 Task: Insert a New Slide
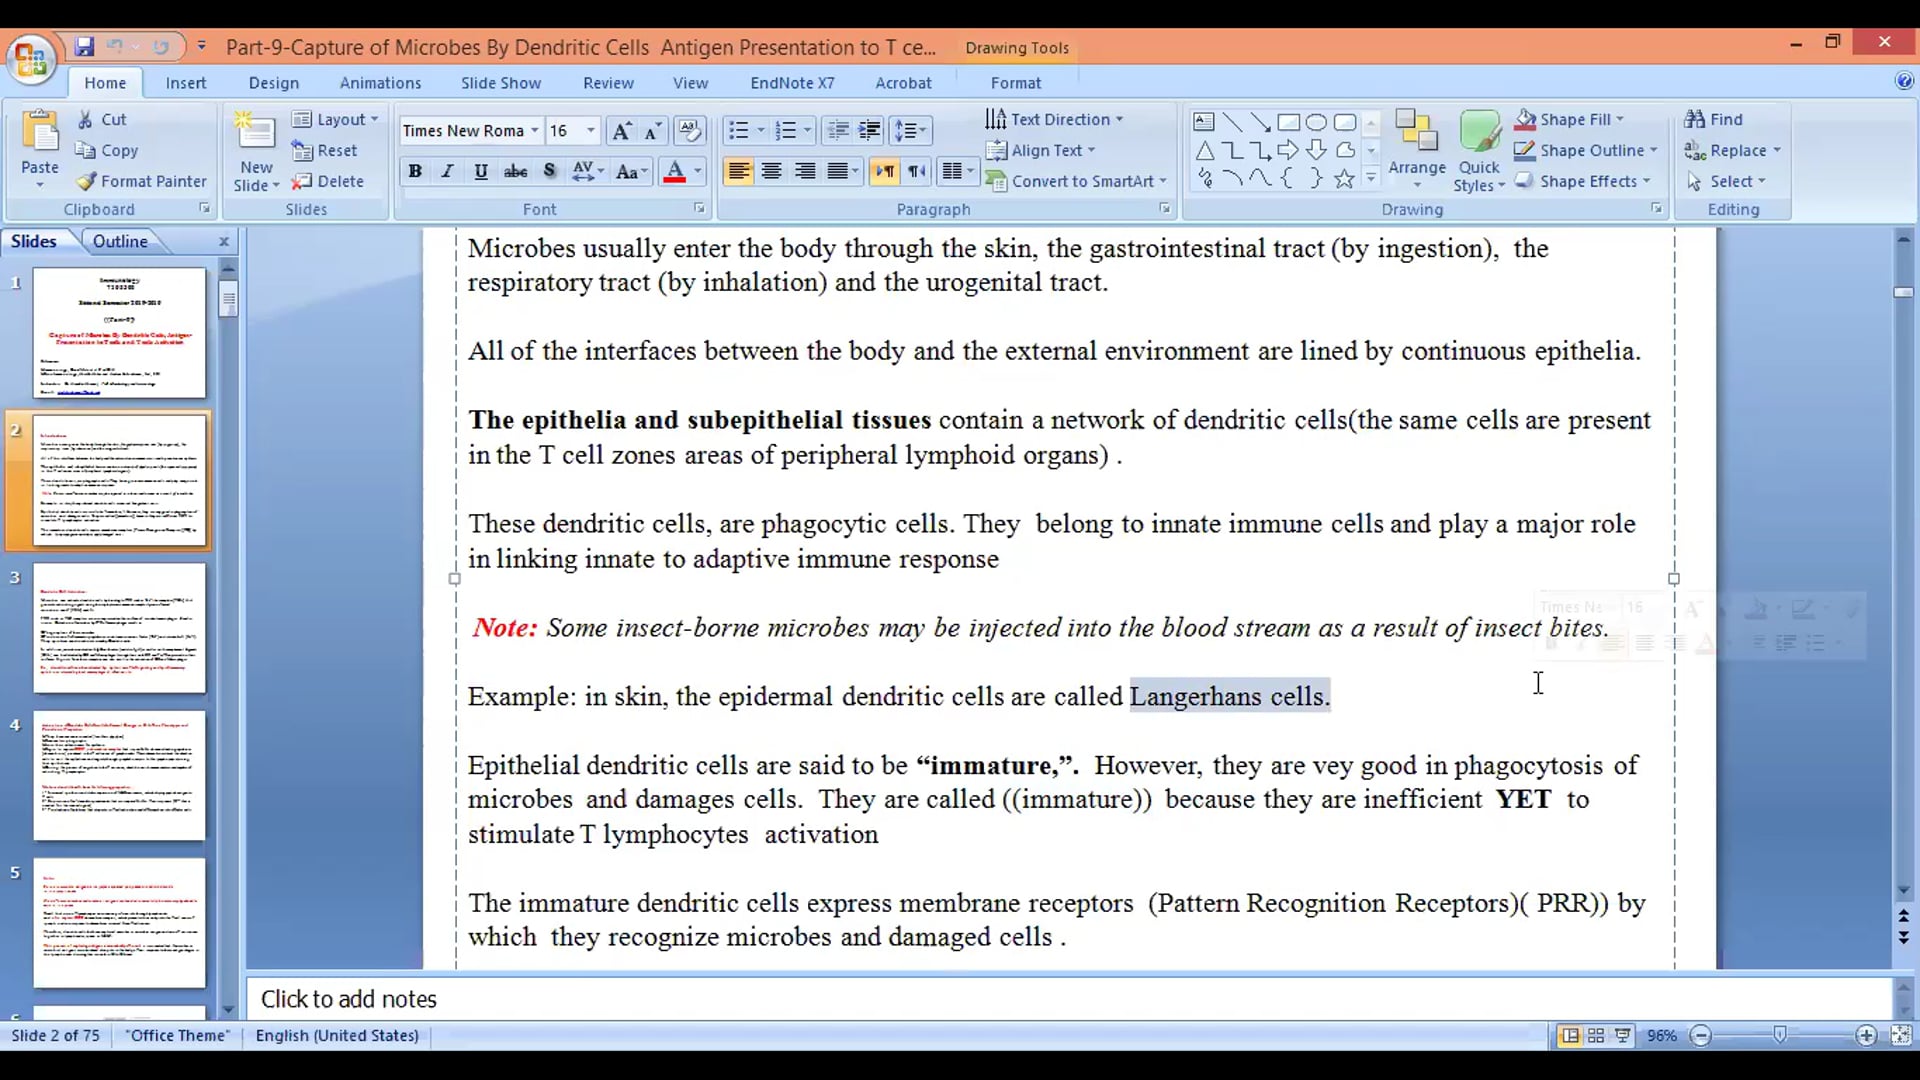[x=256, y=151]
